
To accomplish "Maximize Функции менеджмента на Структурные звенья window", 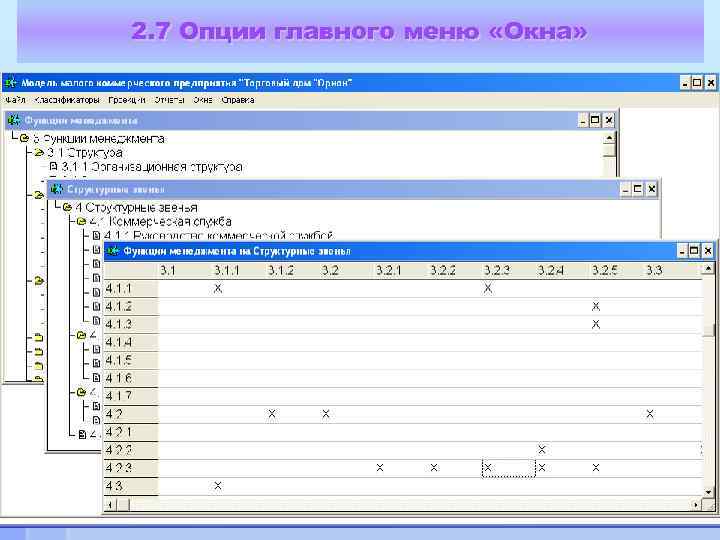I will point(695,251).
